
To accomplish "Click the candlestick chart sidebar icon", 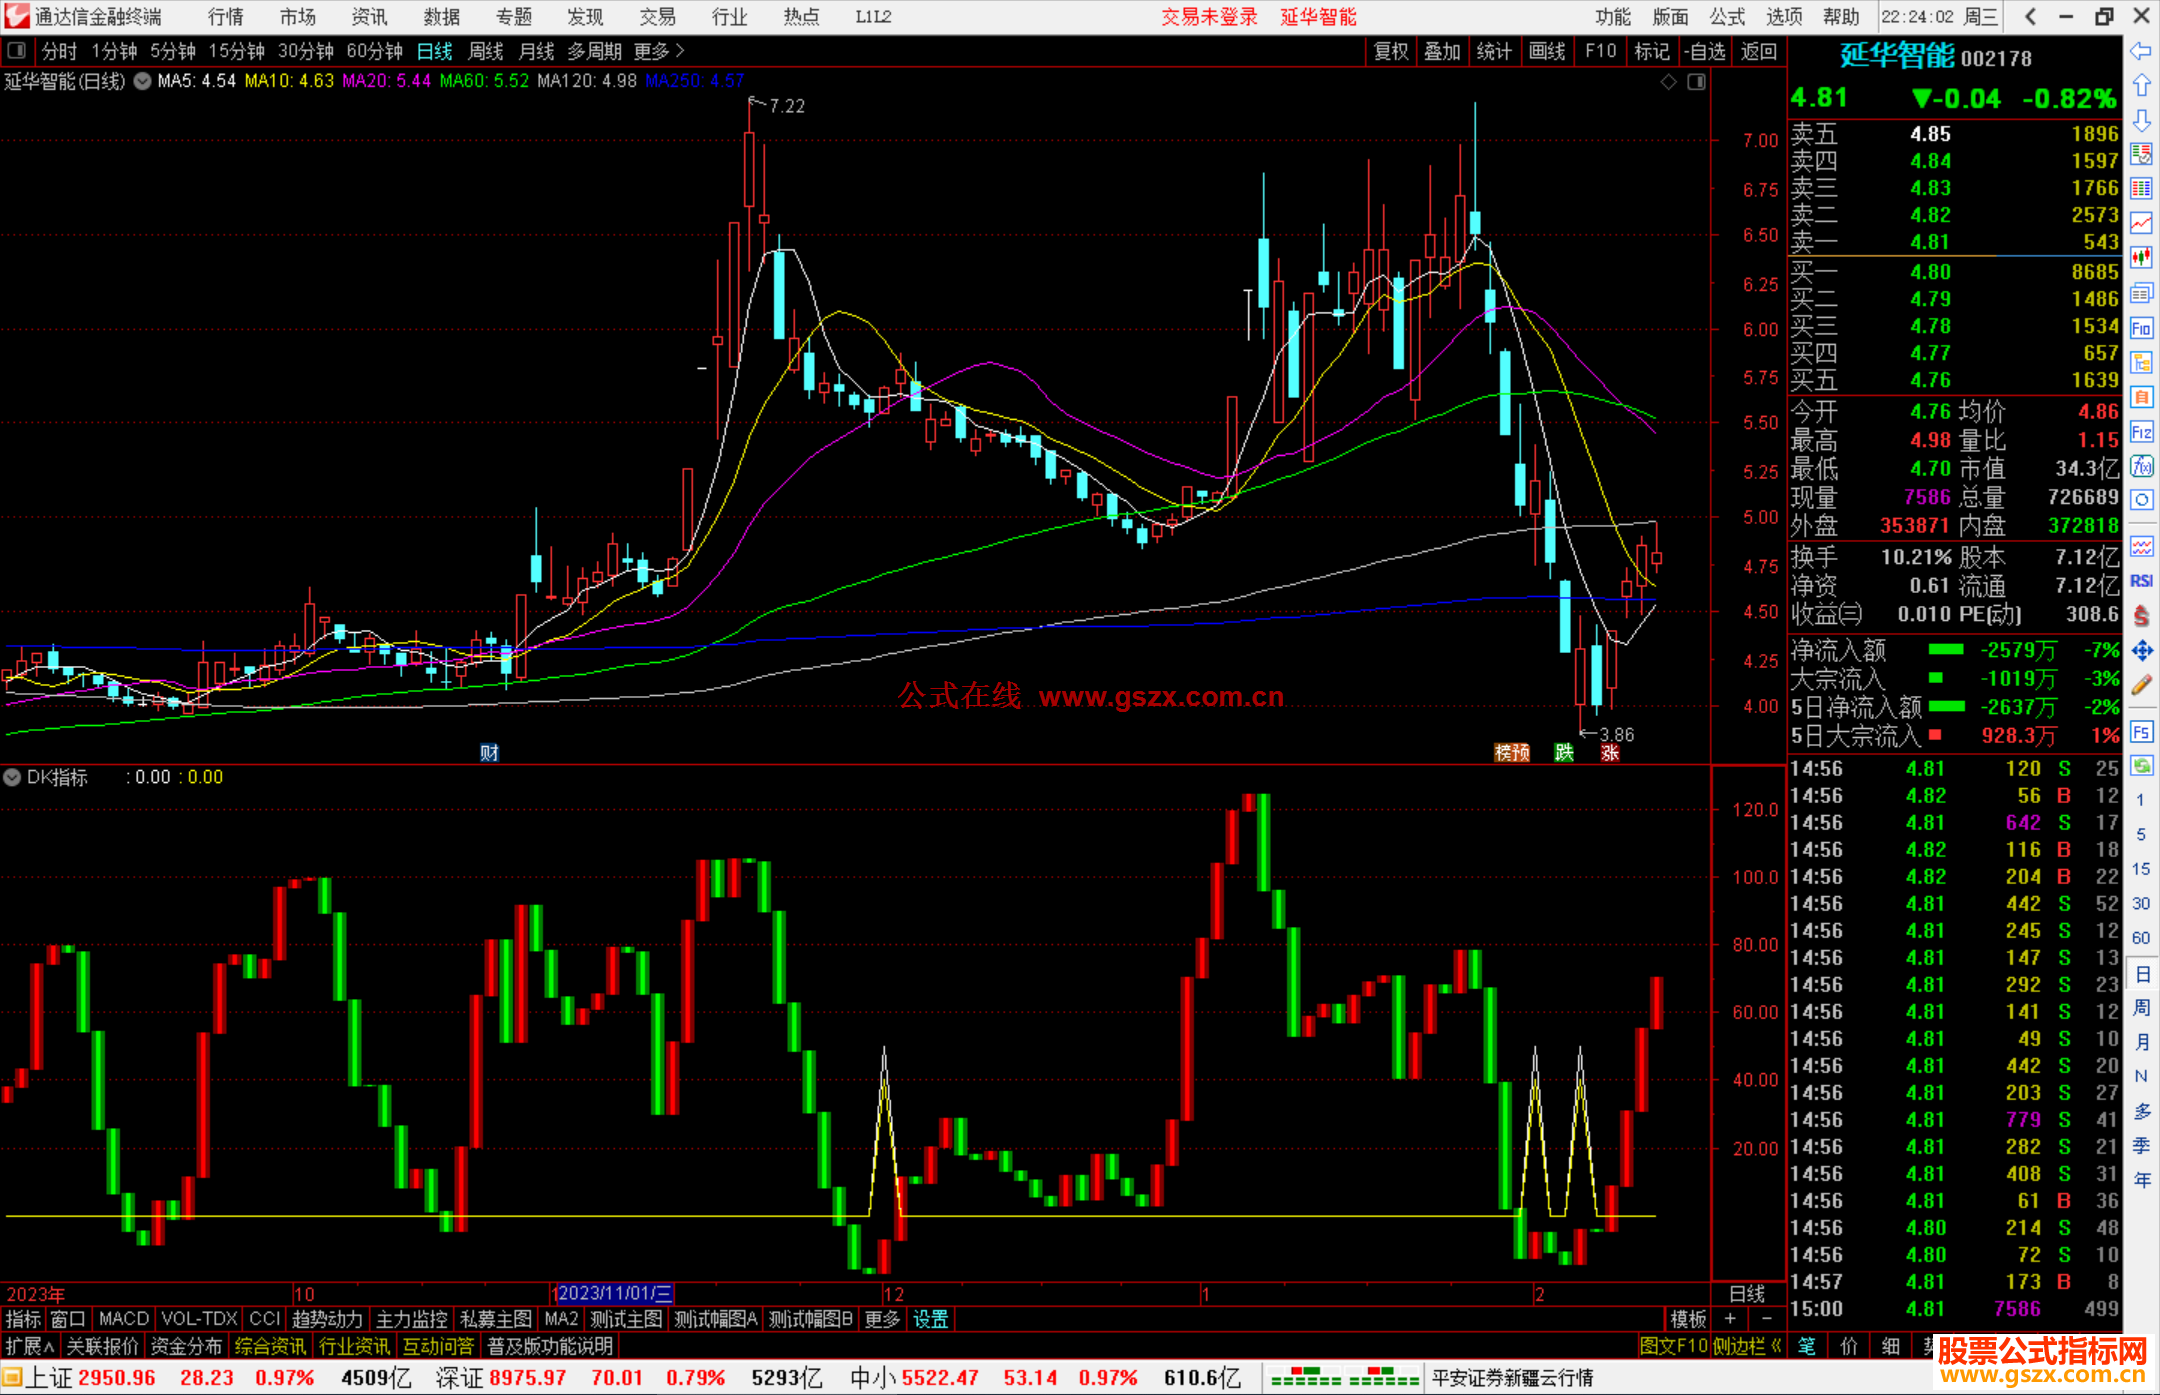I will 2141,258.
